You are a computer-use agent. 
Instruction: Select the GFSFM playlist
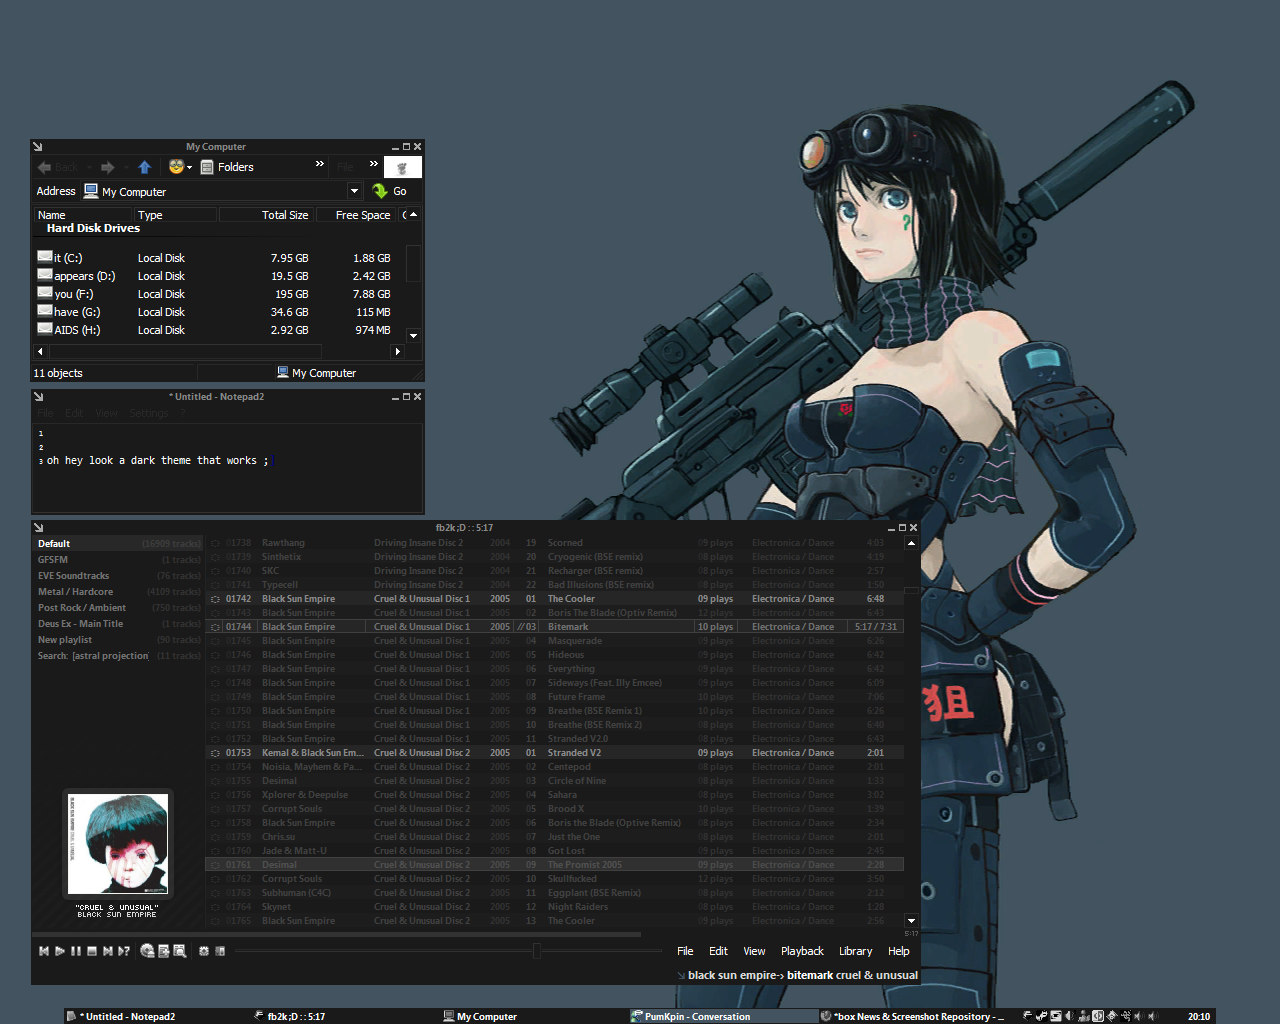coord(119,560)
